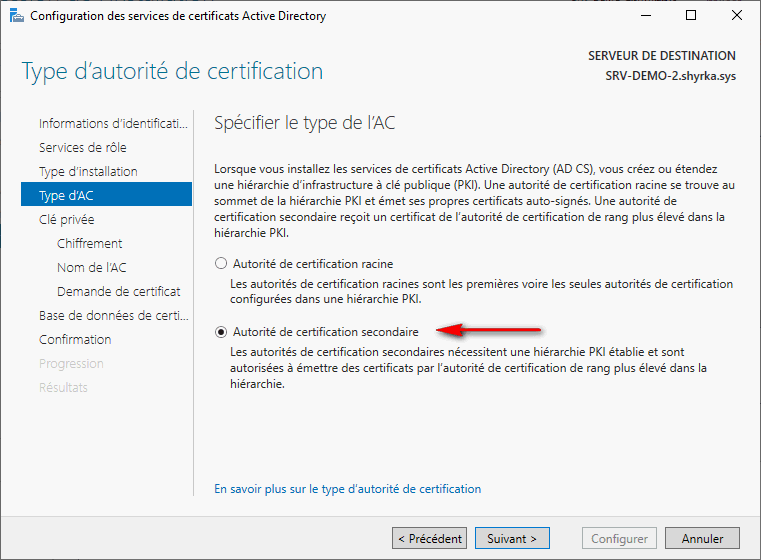
Task: Go to the Chiffrement sub-step
Action: point(90,243)
